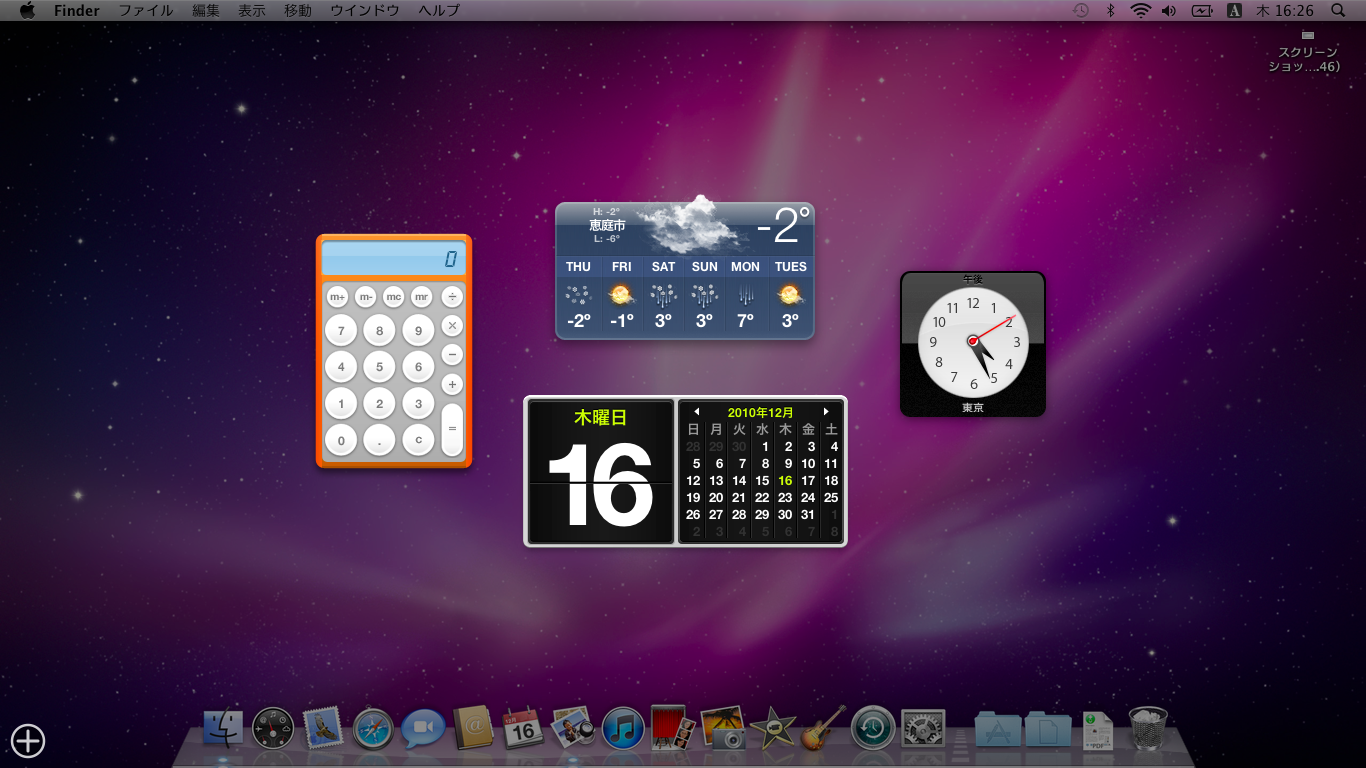
Task: Click the calculator c clear key
Action: [x=418, y=440]
